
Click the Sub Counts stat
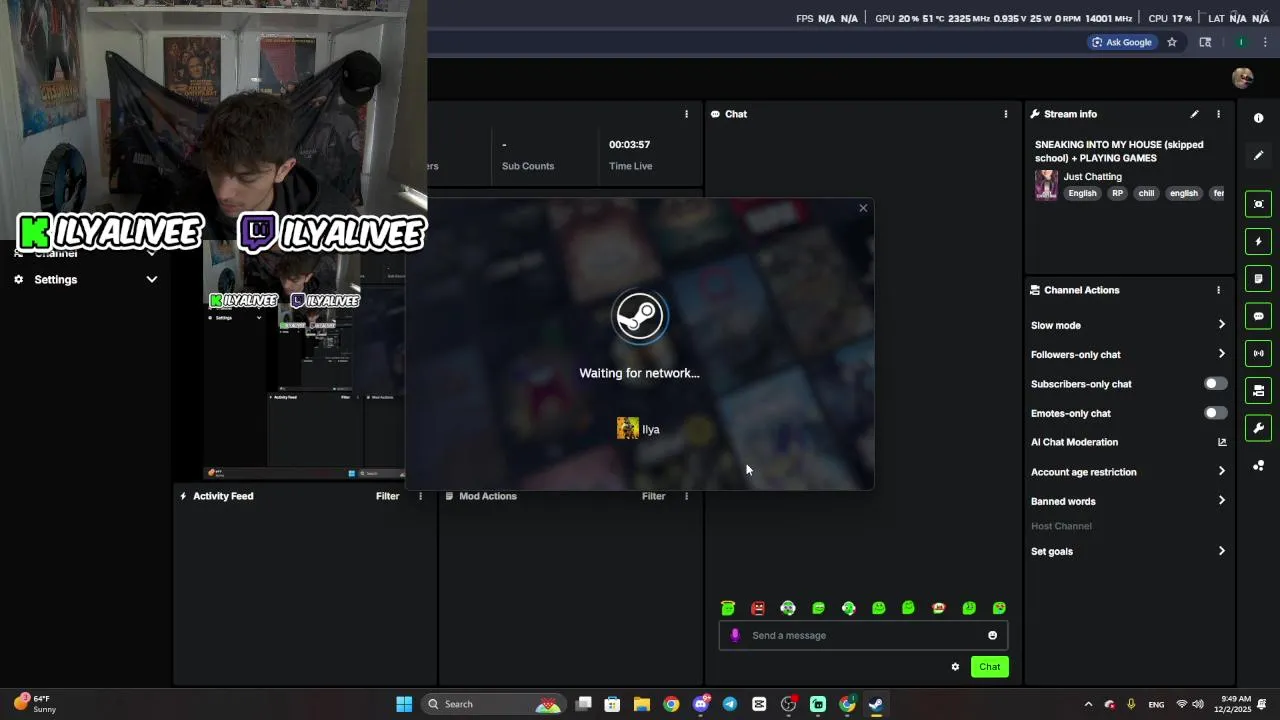[527, 155]
